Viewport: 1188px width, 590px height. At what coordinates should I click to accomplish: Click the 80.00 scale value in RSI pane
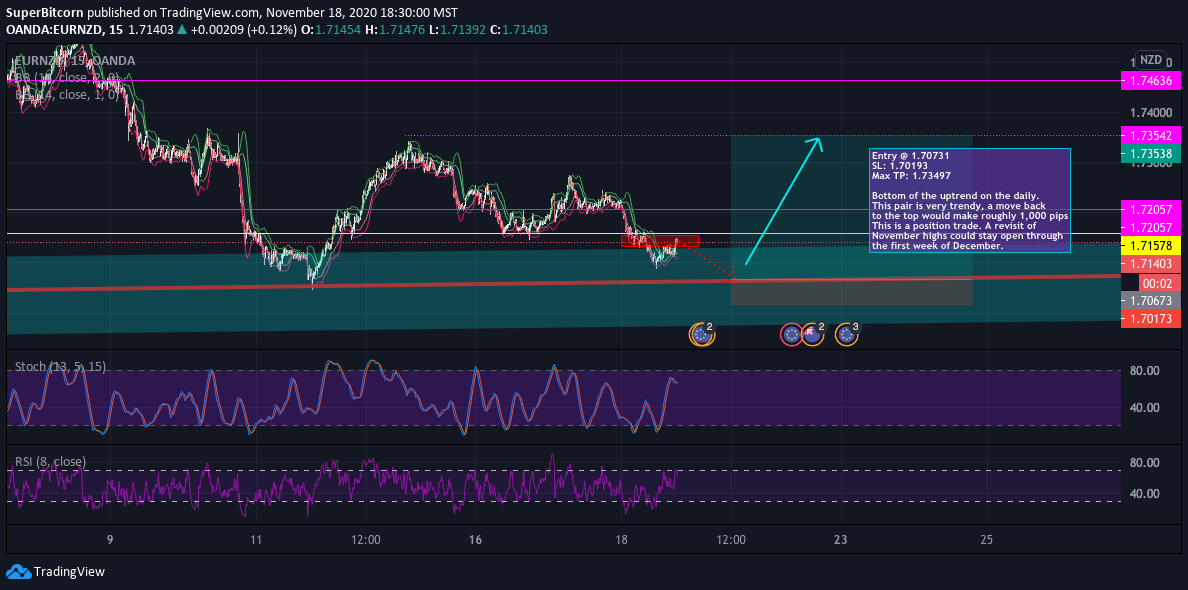coord(1147,463)
